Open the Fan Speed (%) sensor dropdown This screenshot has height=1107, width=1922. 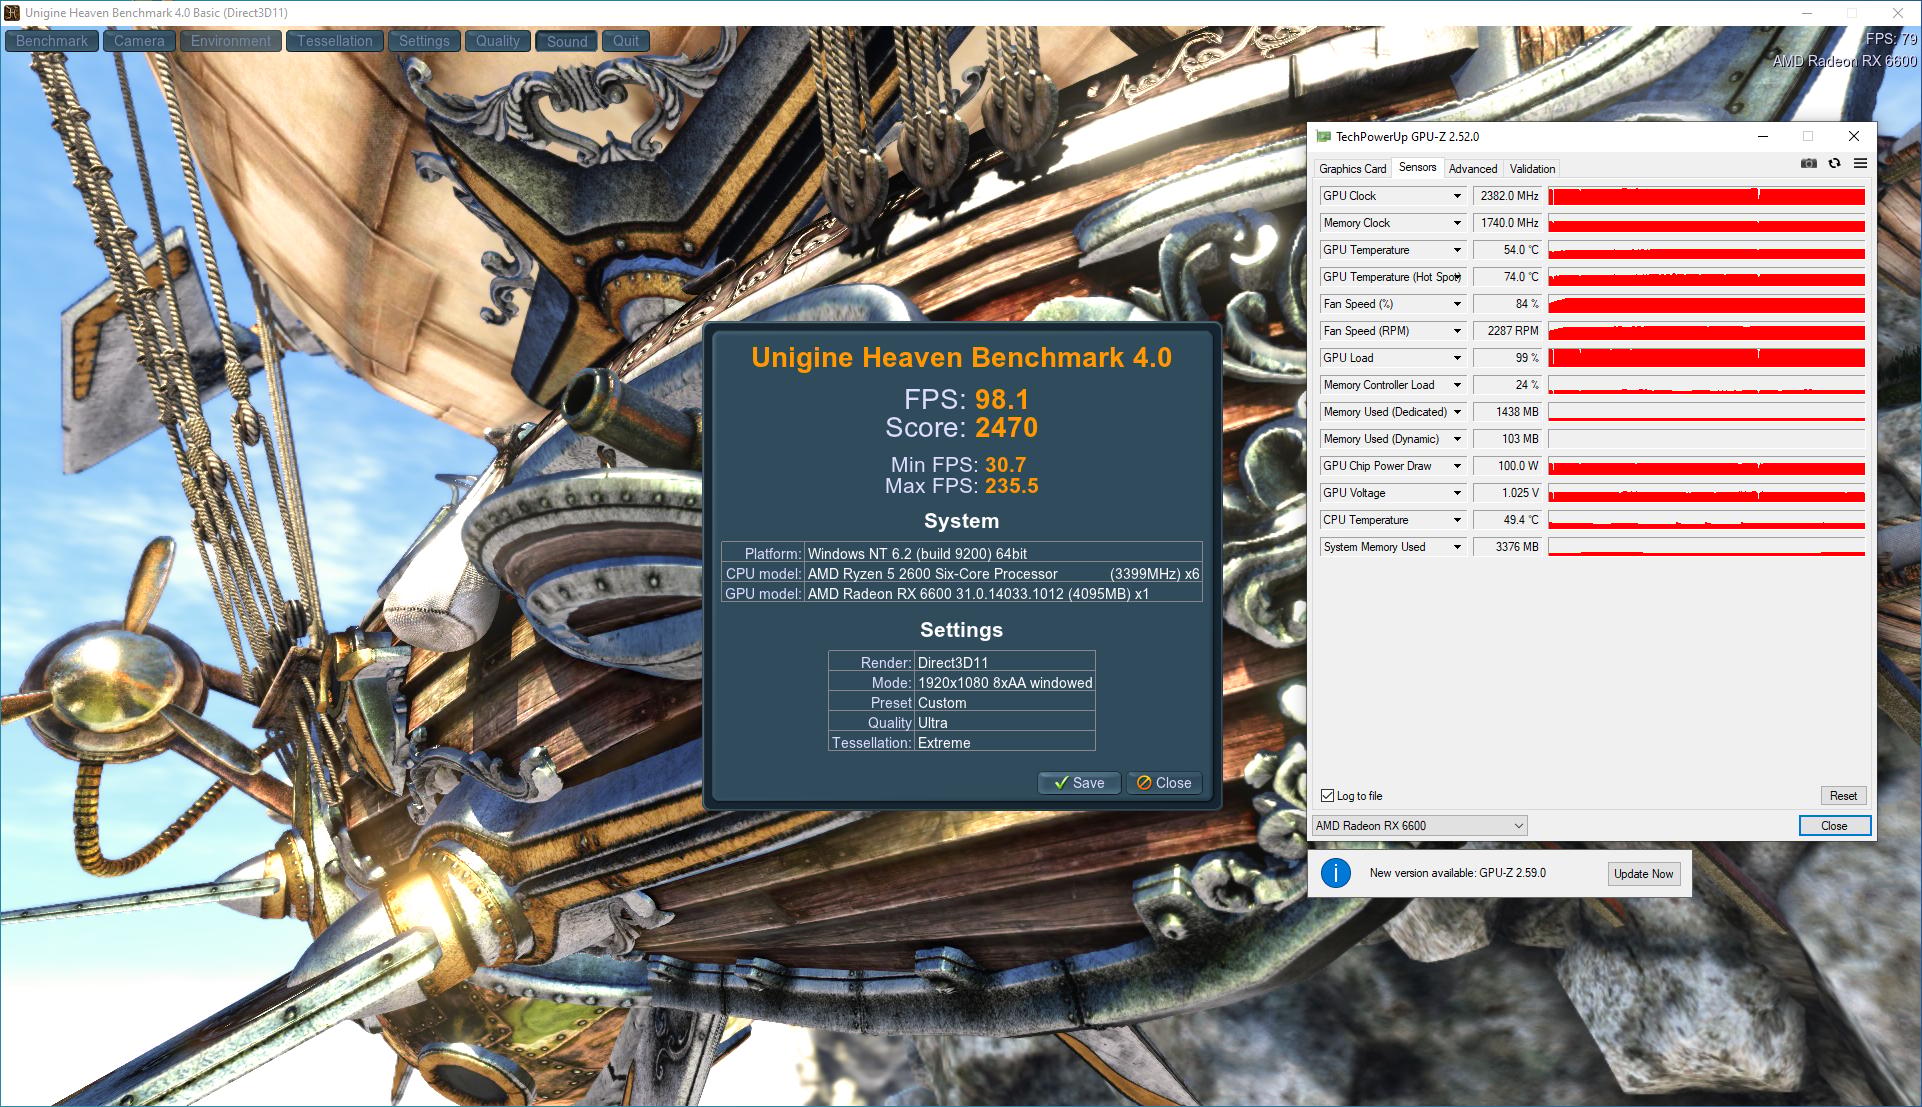[x=1457, y=304]
